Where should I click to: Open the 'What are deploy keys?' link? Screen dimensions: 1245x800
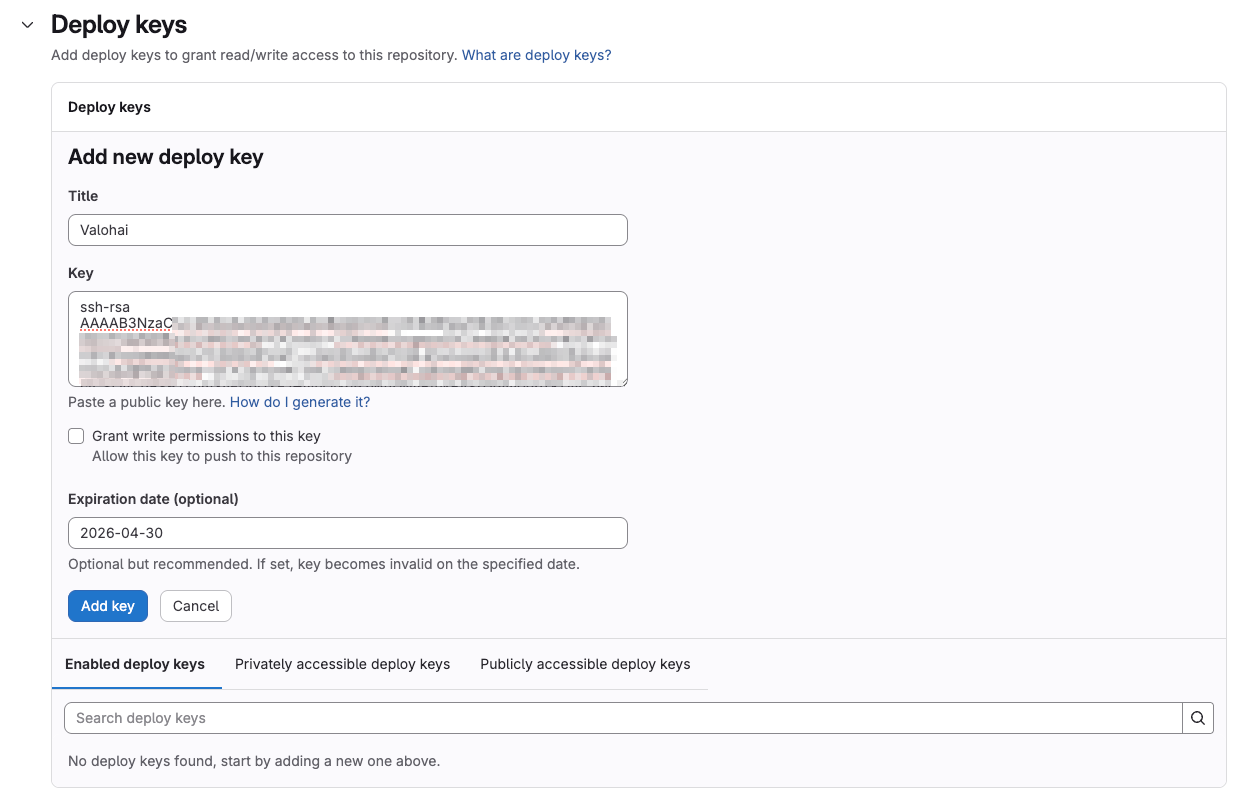click(536, 55)
